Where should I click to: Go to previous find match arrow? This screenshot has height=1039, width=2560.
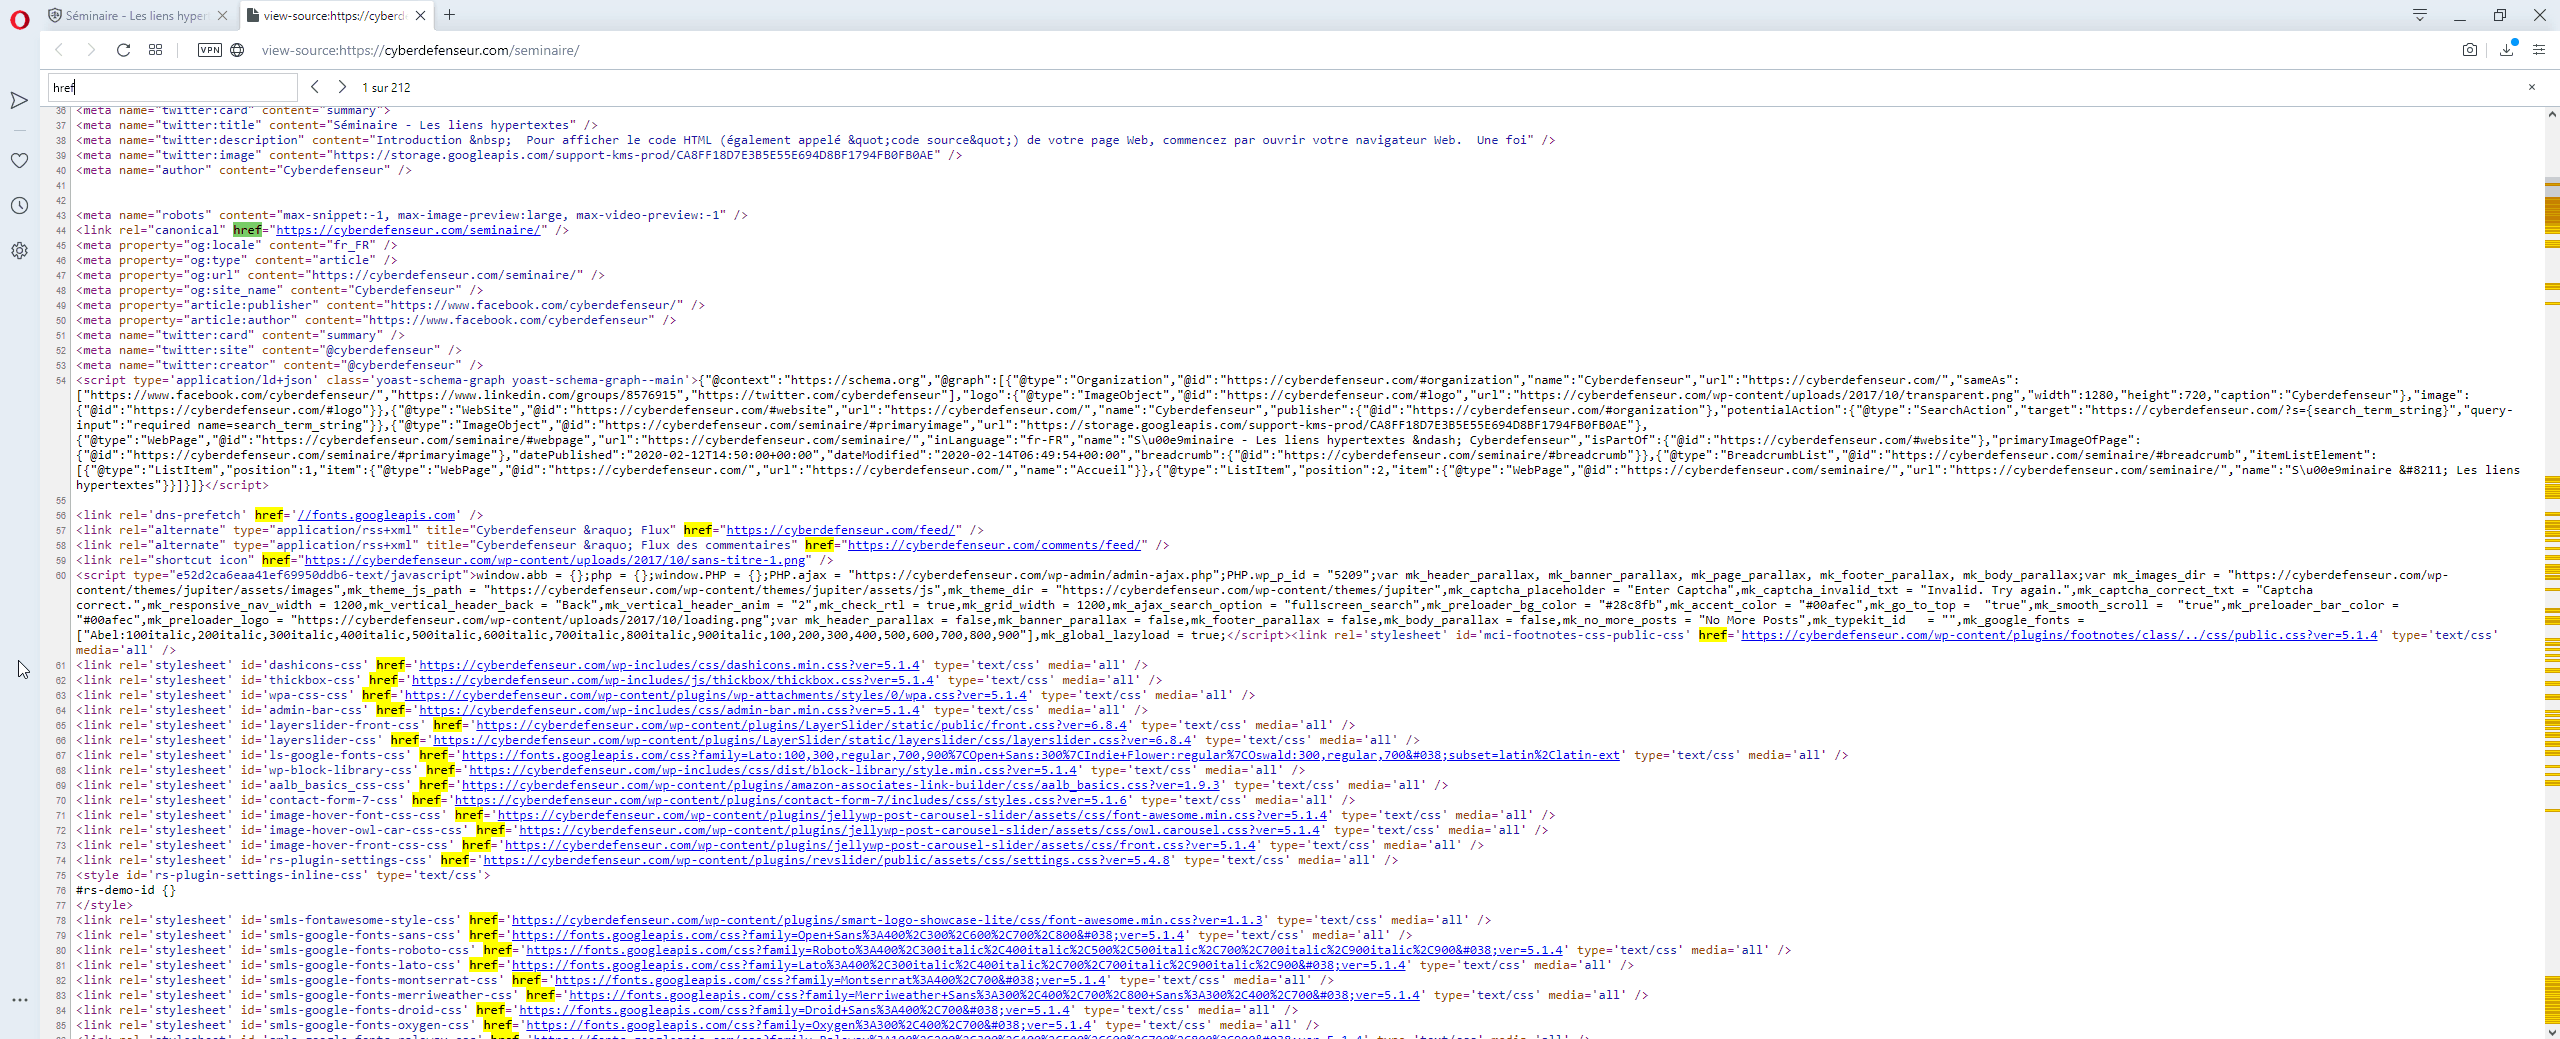coord(315,87)
